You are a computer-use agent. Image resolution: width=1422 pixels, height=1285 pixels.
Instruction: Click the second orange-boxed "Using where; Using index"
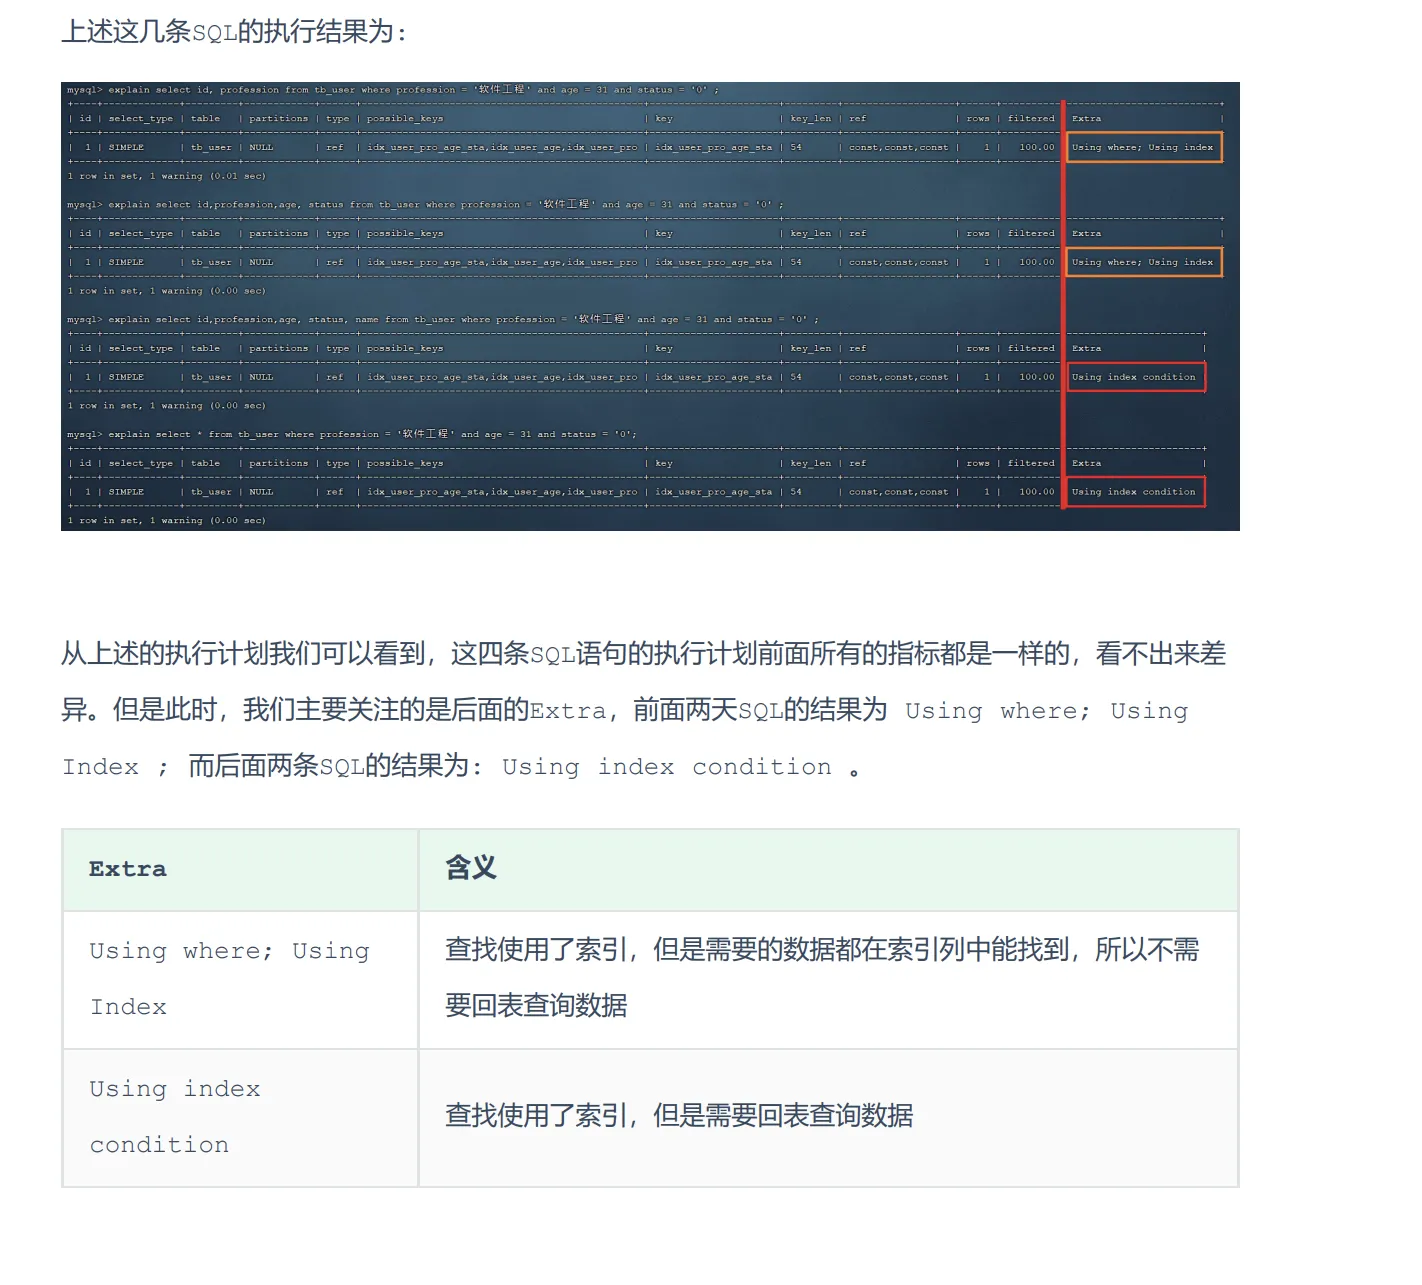coord(1143,262)
